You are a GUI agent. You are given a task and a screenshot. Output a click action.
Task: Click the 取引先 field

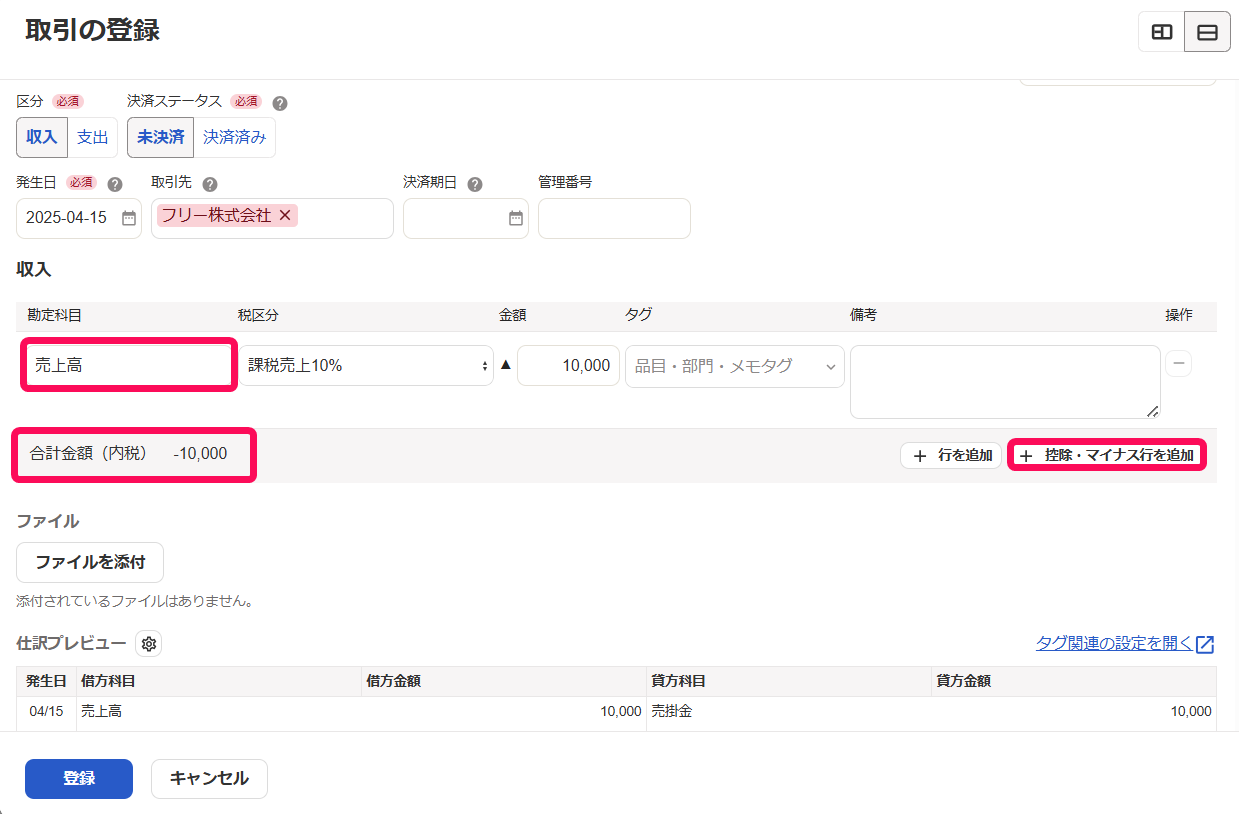click(x=272, y=218)
